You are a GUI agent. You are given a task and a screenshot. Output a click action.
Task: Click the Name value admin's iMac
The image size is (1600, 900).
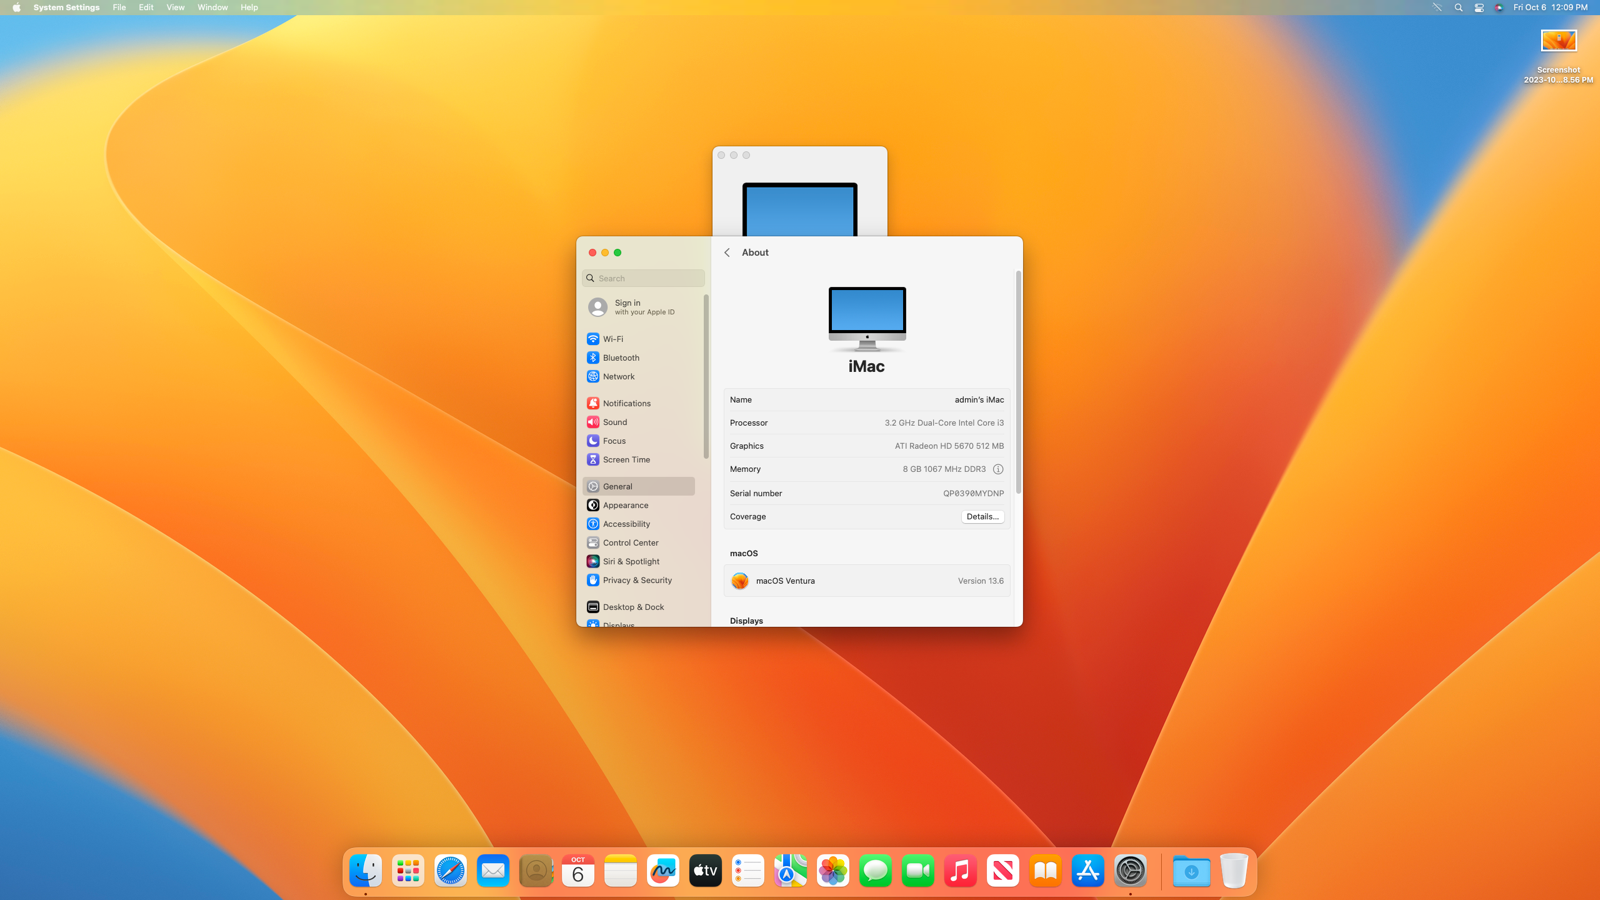tap(979, 400)
